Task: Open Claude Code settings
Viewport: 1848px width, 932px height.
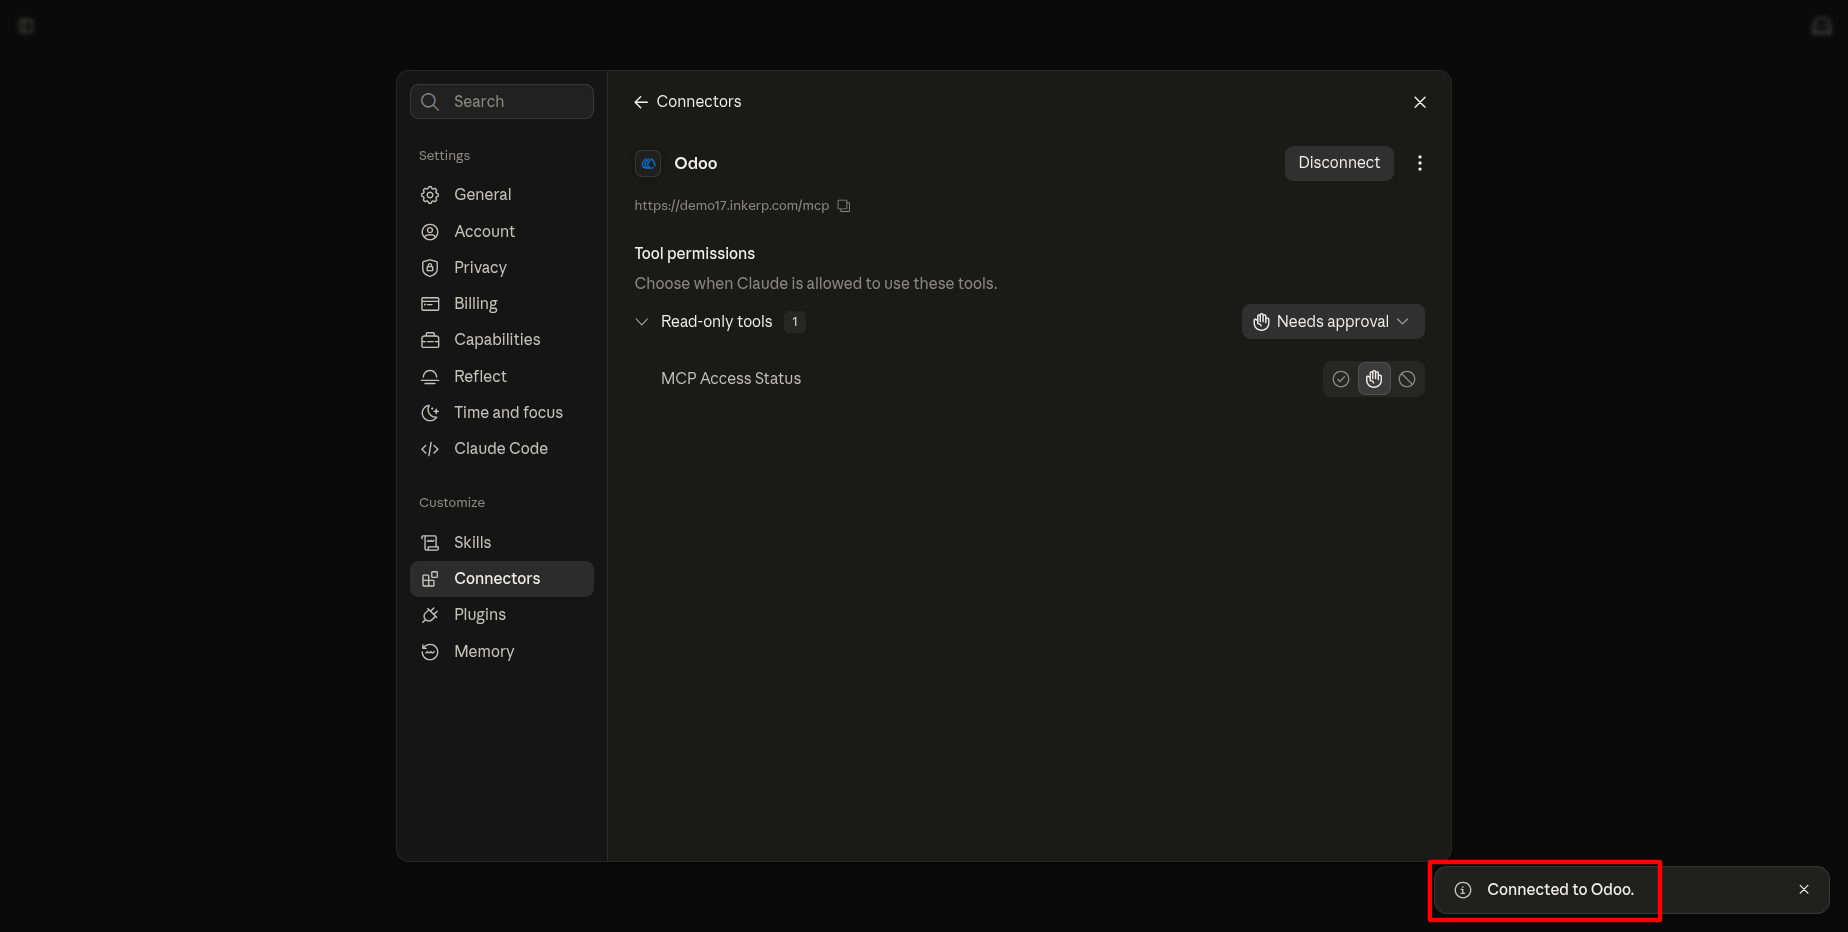Action: (502, 449)
